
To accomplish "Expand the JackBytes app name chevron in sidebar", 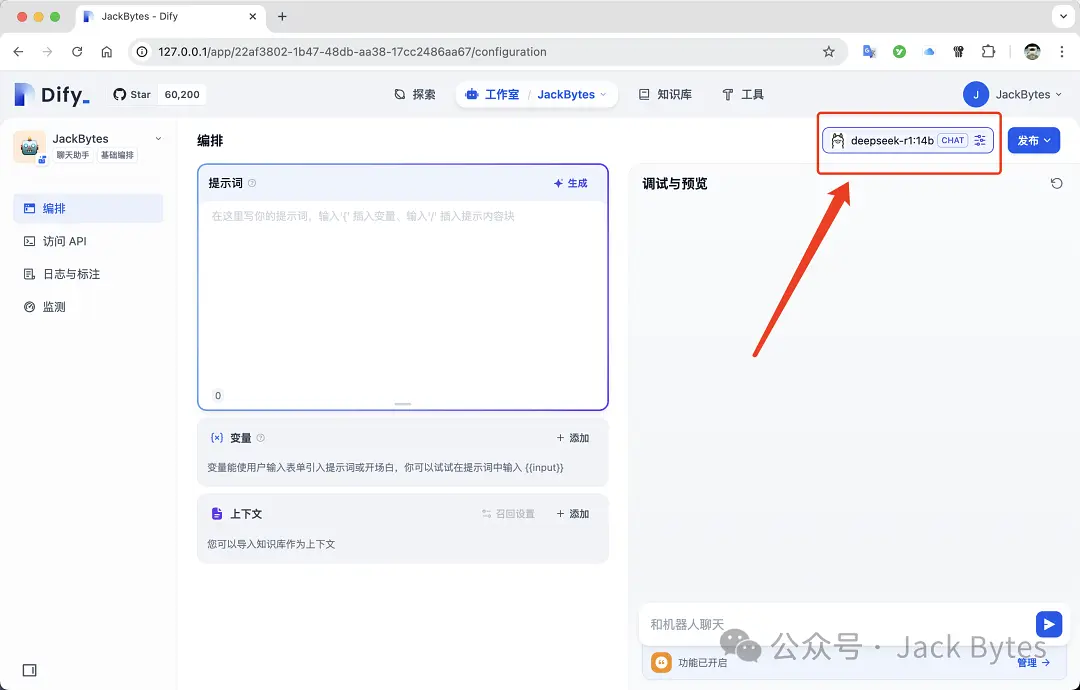I will tap(158, 138).
